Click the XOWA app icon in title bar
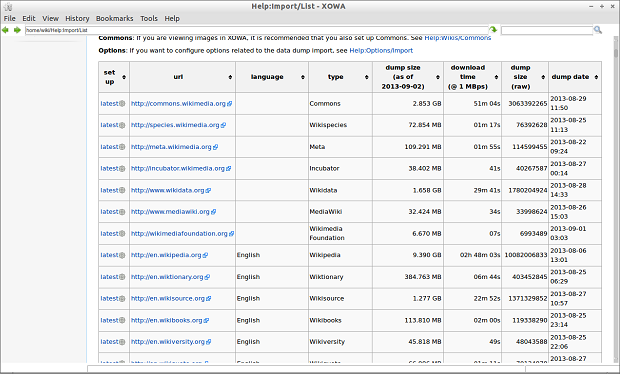 8,7
